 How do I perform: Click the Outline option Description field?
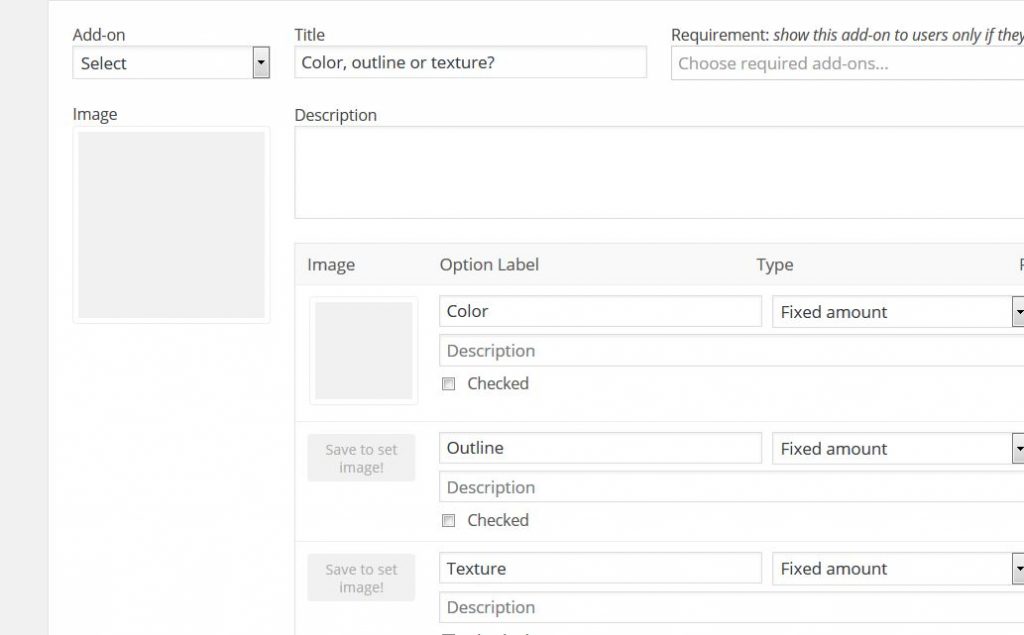(730, 487)
